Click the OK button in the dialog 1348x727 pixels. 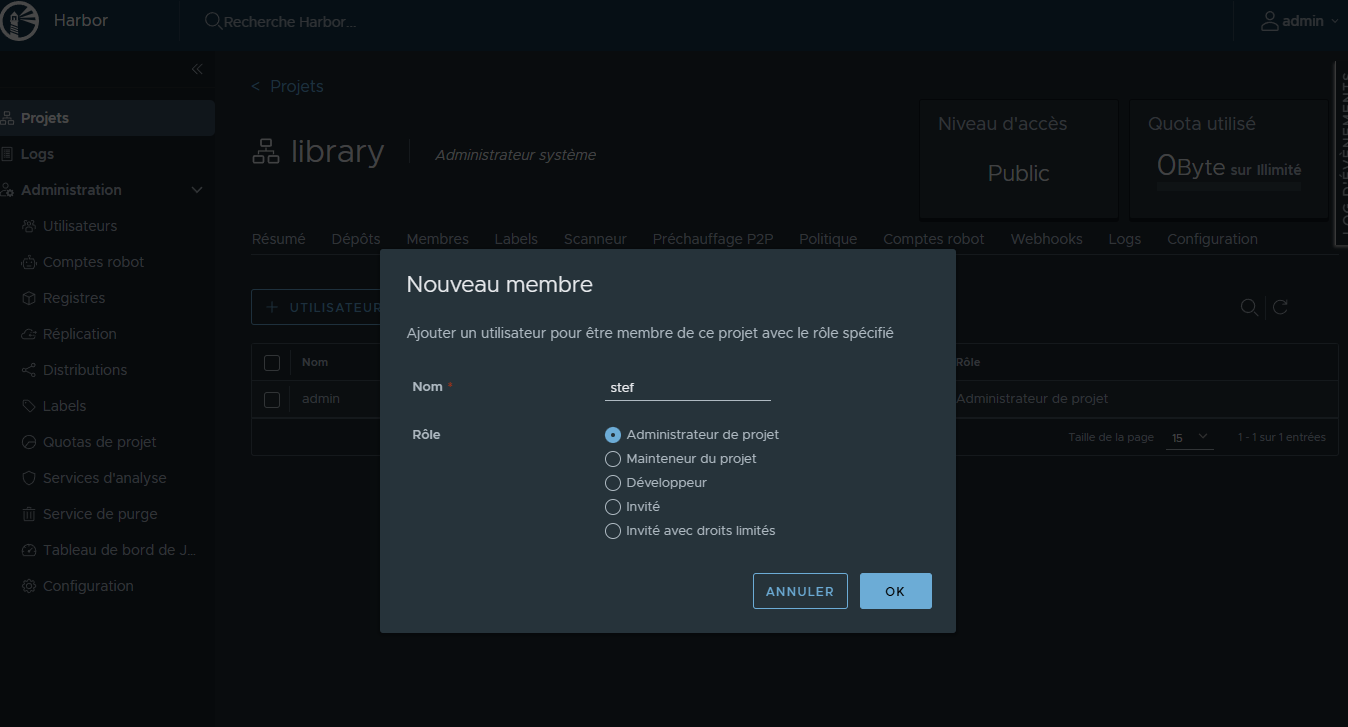(x=895, y=591)
